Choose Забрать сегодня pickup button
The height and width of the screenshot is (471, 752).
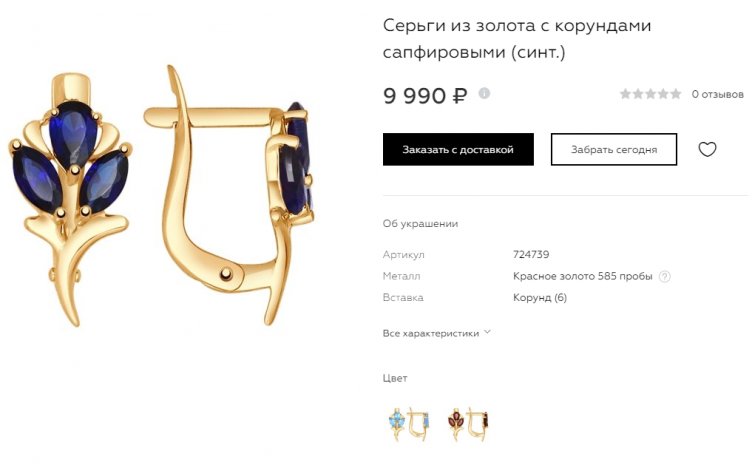point(613,149)
